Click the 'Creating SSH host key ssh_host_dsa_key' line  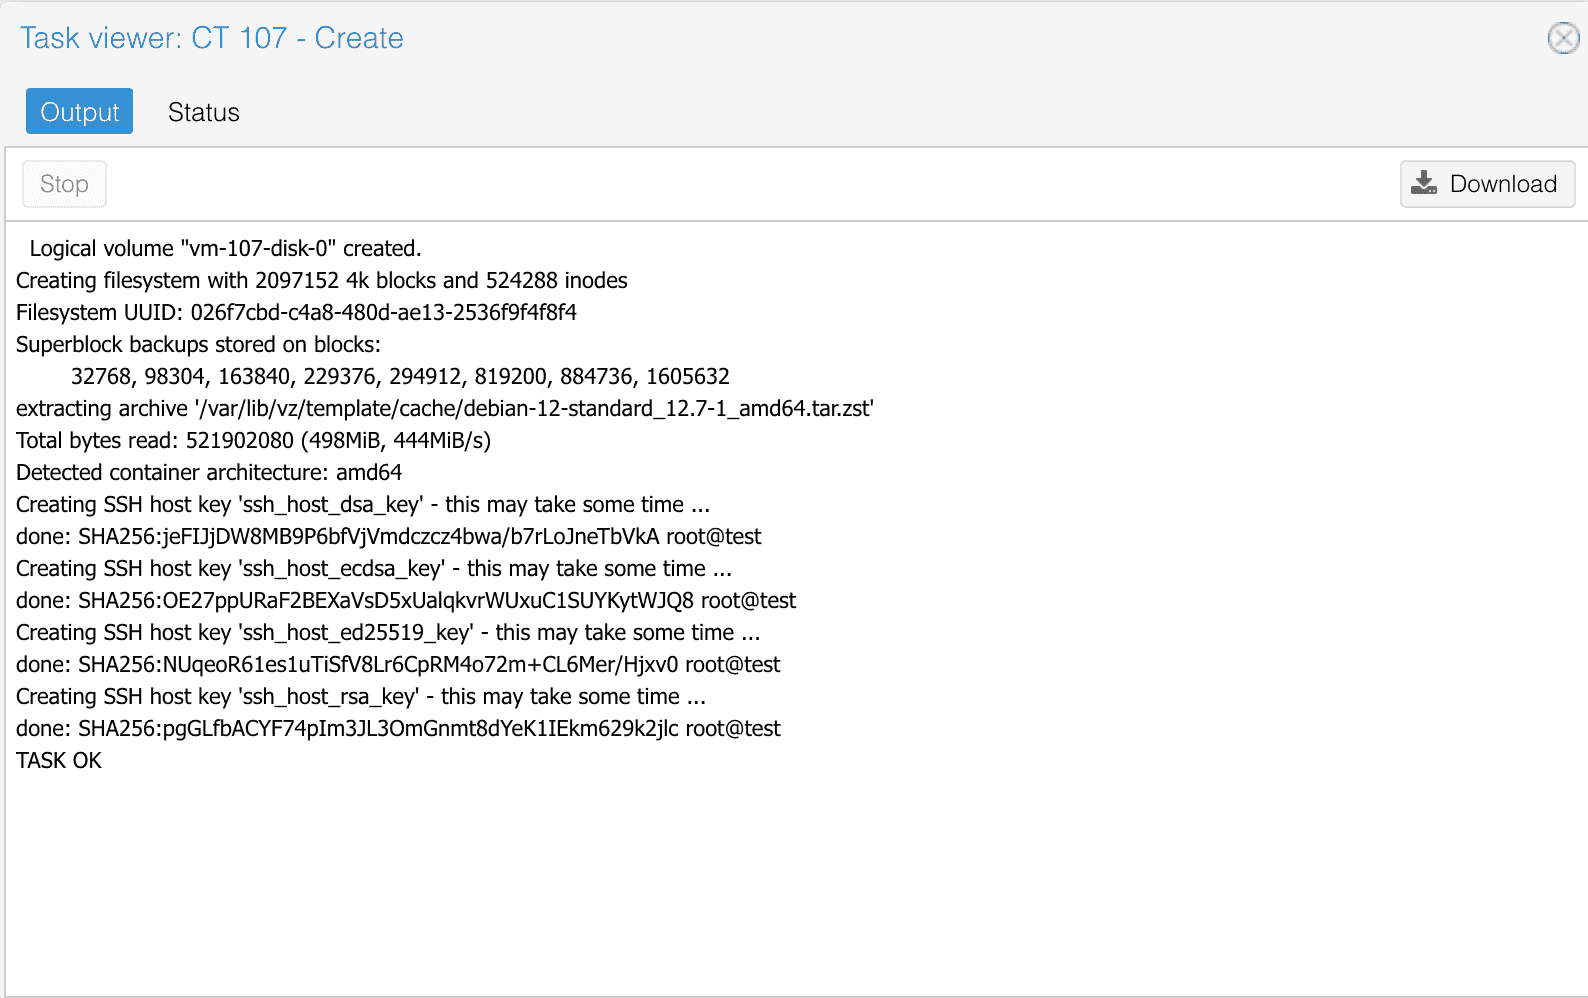point(362,505)
